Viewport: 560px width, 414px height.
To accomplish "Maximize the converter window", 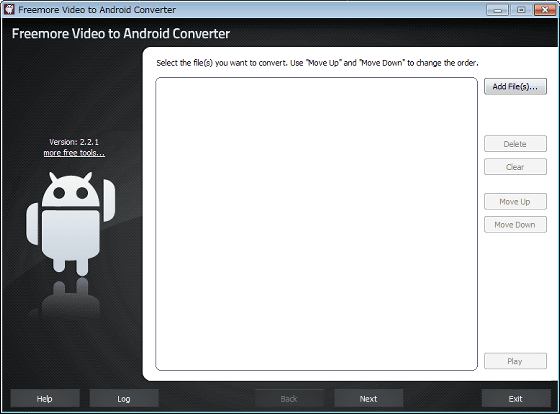I will (521, 10).
